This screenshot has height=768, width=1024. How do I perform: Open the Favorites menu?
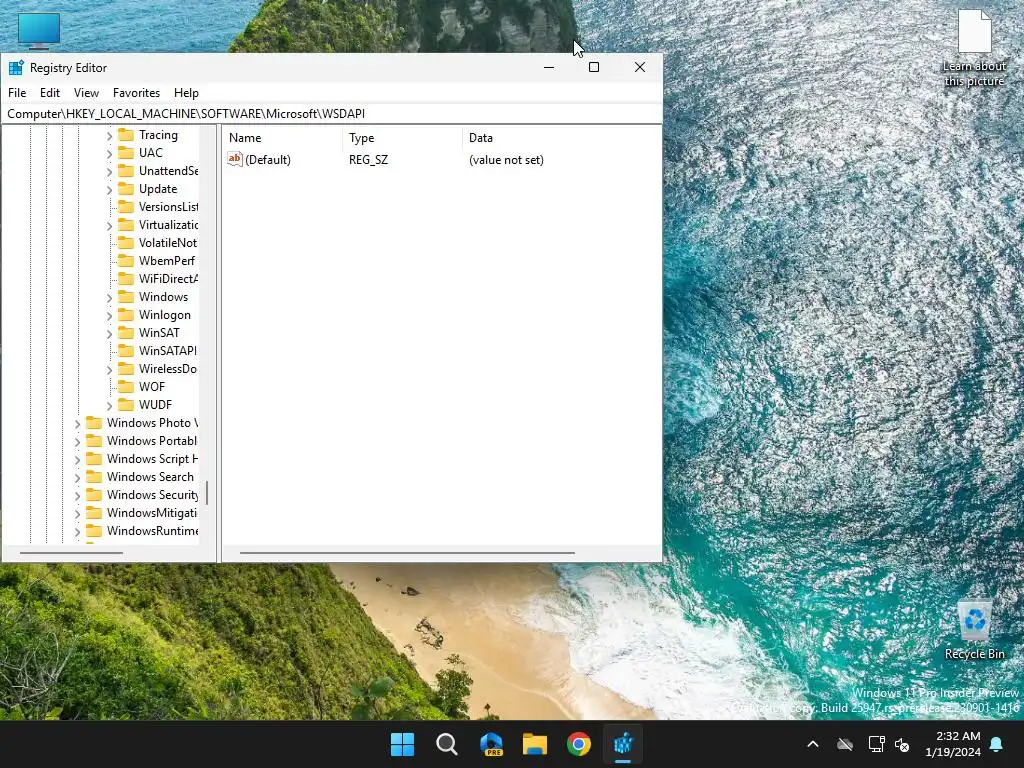(136, 93)
